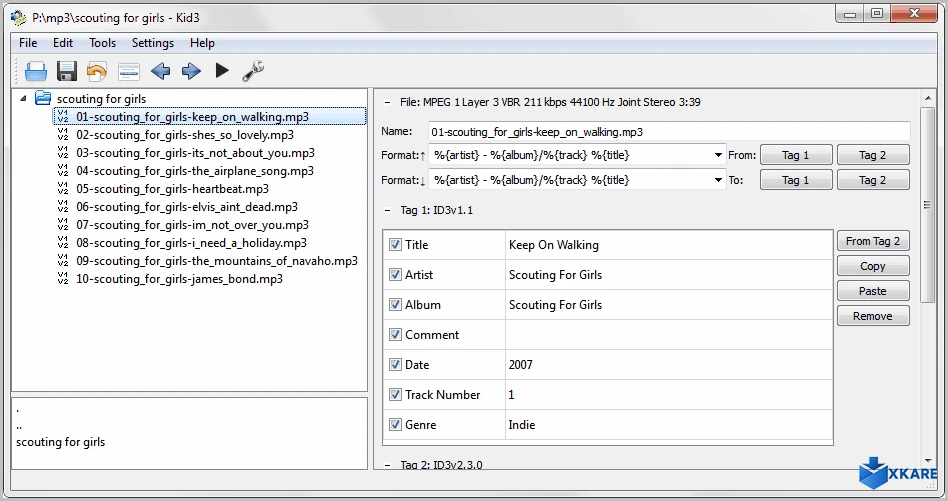Click From: Tag 1 button
The width and height of the screenshot is (948, 501).
click(x=796, y=155)
